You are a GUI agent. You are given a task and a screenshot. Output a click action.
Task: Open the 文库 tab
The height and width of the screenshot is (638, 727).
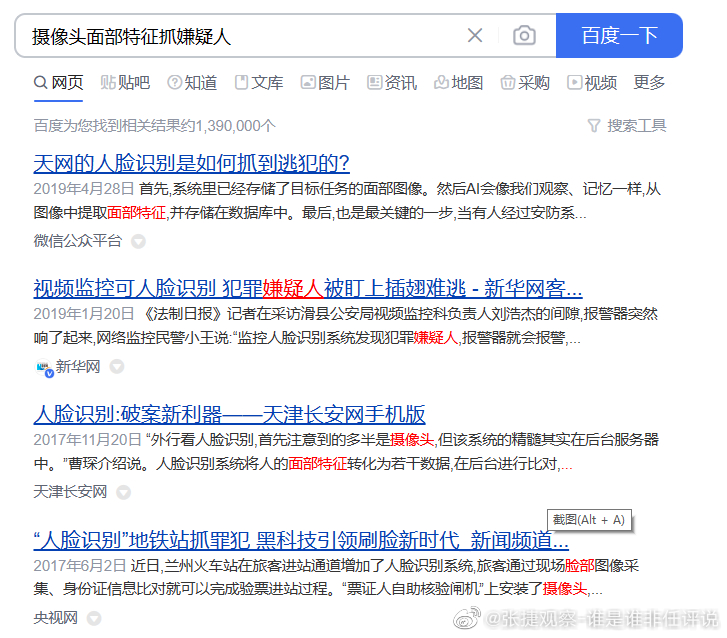point(259,83)
